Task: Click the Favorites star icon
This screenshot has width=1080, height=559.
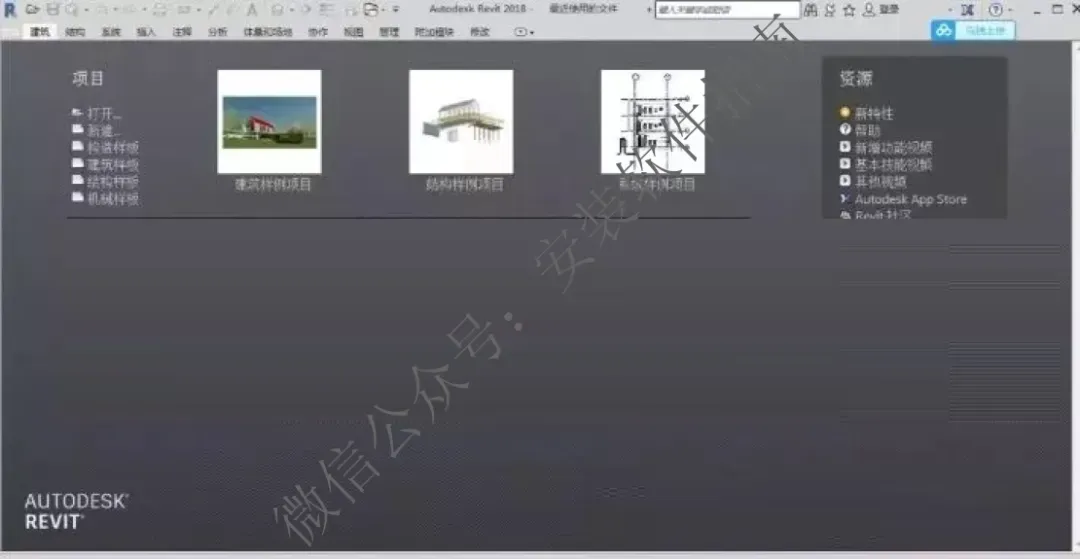Action: 849,10
